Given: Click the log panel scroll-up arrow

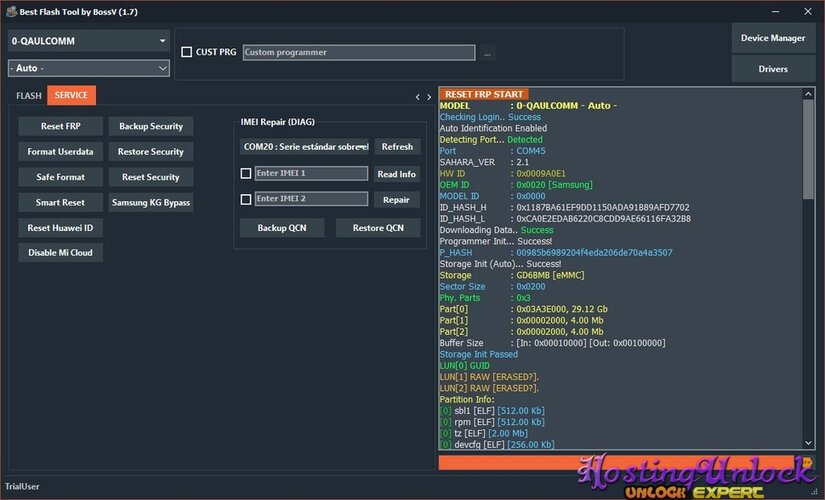Looking at the screenshot, I should coord(809,94).
